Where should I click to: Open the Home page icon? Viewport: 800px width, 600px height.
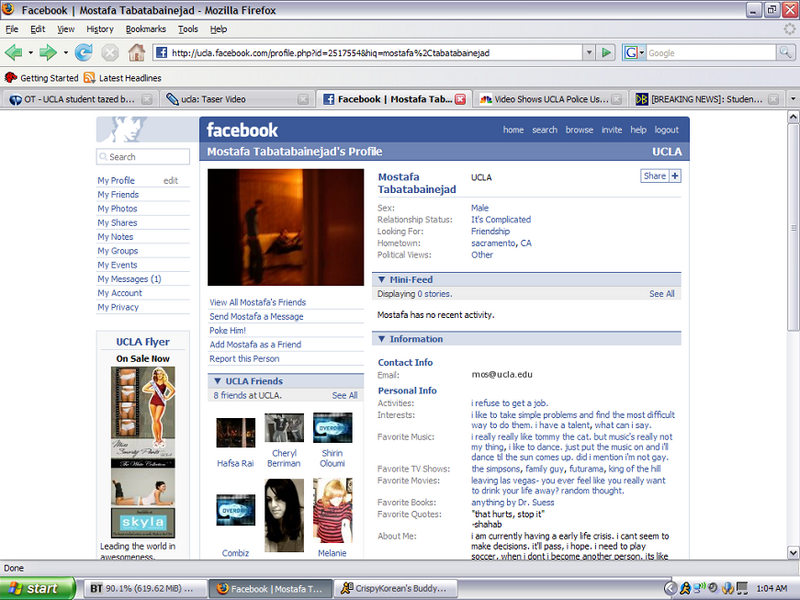click(136, 52)
